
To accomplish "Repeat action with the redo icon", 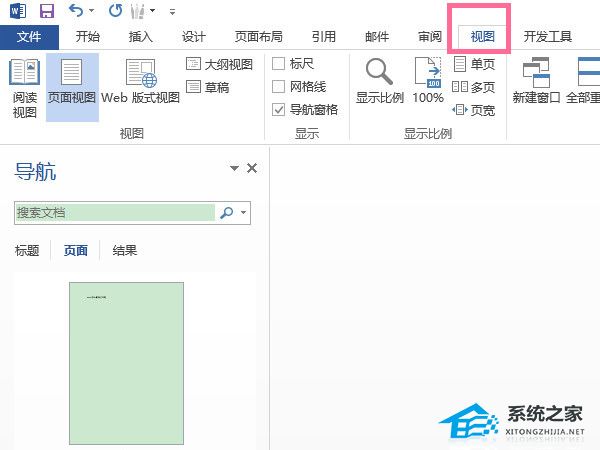I will 115,11.
